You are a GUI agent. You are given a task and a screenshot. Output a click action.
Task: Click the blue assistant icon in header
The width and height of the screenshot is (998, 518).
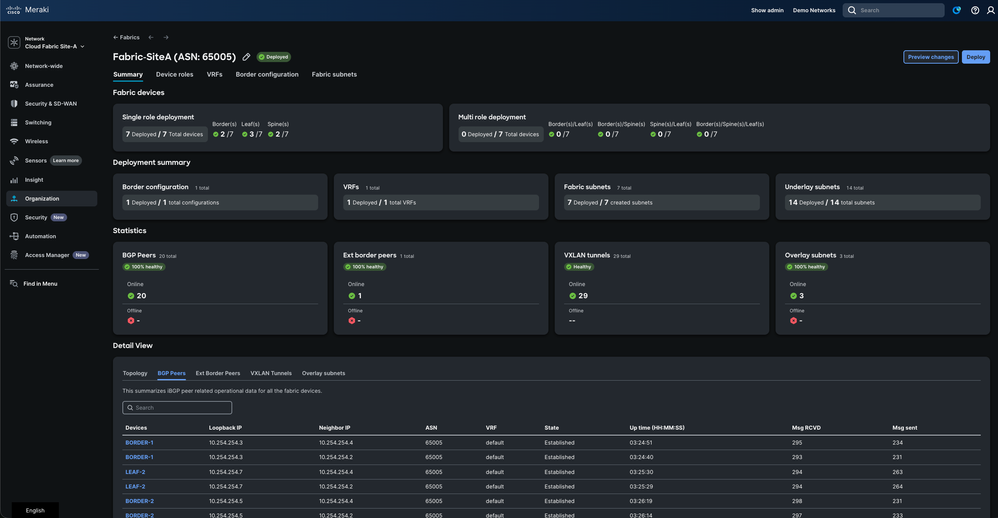(x=957, y=10)
